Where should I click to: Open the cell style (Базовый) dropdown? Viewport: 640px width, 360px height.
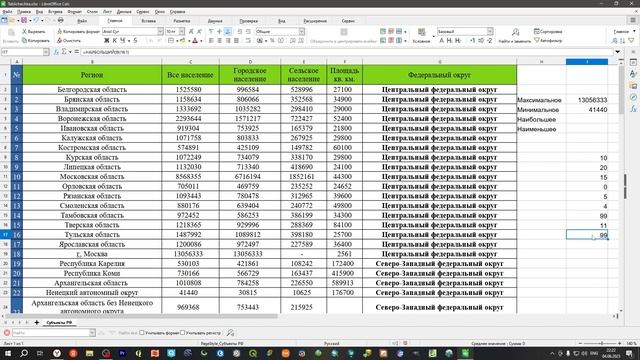pos(490,31)
